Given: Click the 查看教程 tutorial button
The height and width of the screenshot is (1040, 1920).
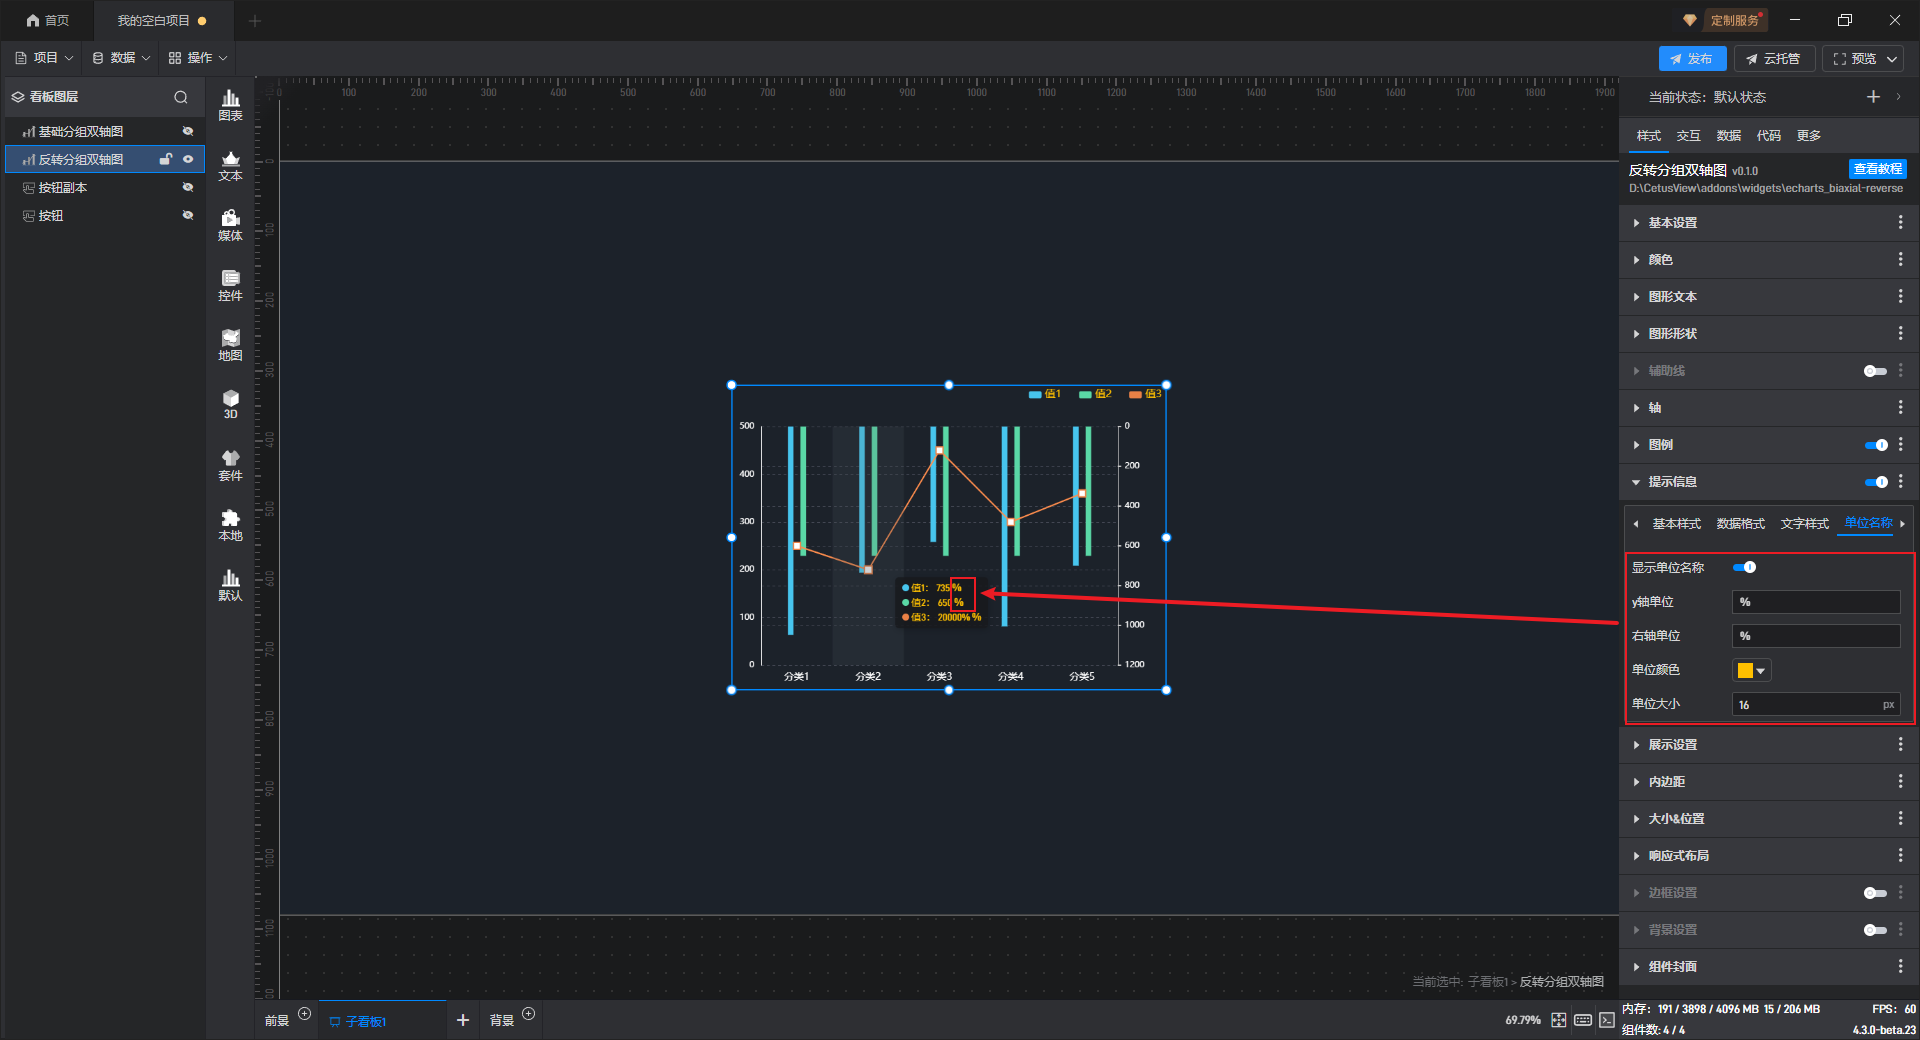Looking at the screenshot, I should coord(1877,169).
